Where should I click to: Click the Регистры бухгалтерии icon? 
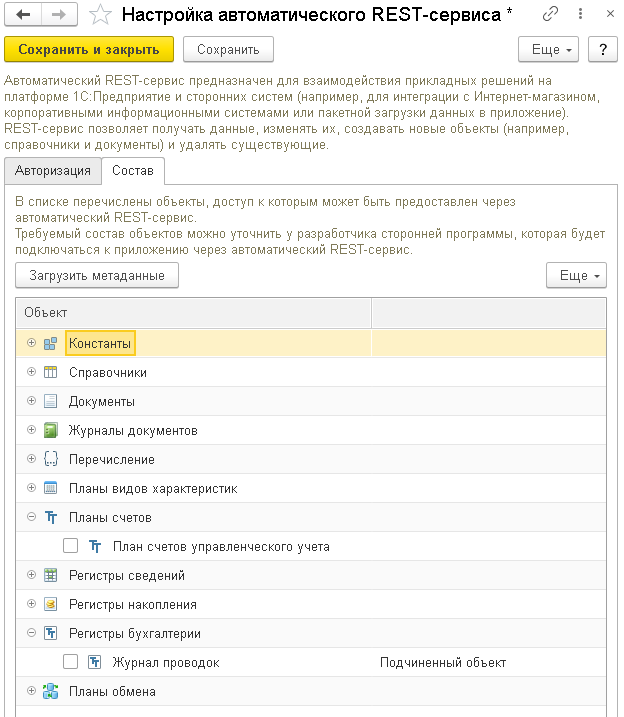50,633
